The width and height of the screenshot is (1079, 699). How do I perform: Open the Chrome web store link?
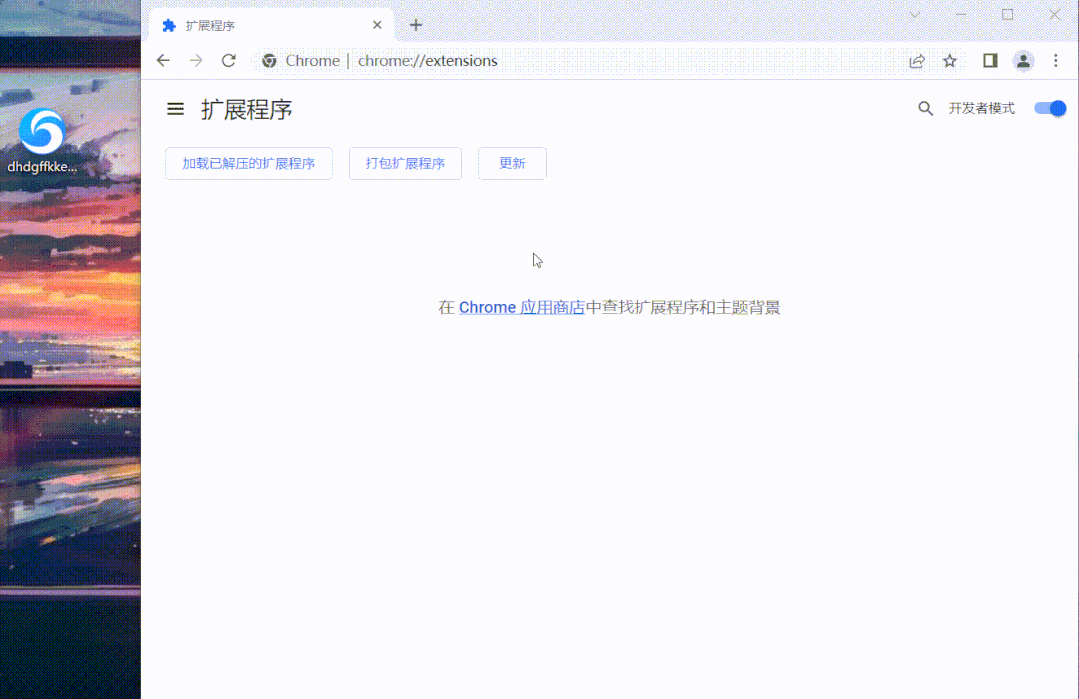522,308
